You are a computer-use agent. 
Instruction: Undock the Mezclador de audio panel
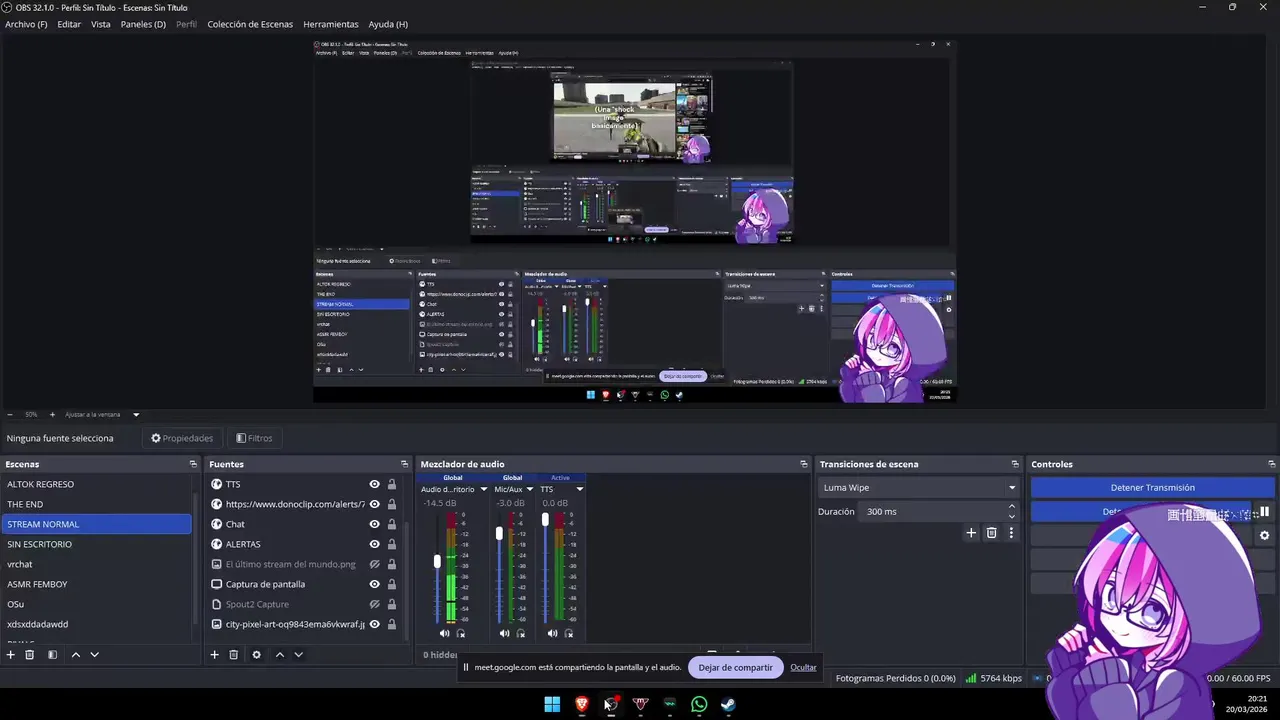pyautogui.click(x=803, y=464)
